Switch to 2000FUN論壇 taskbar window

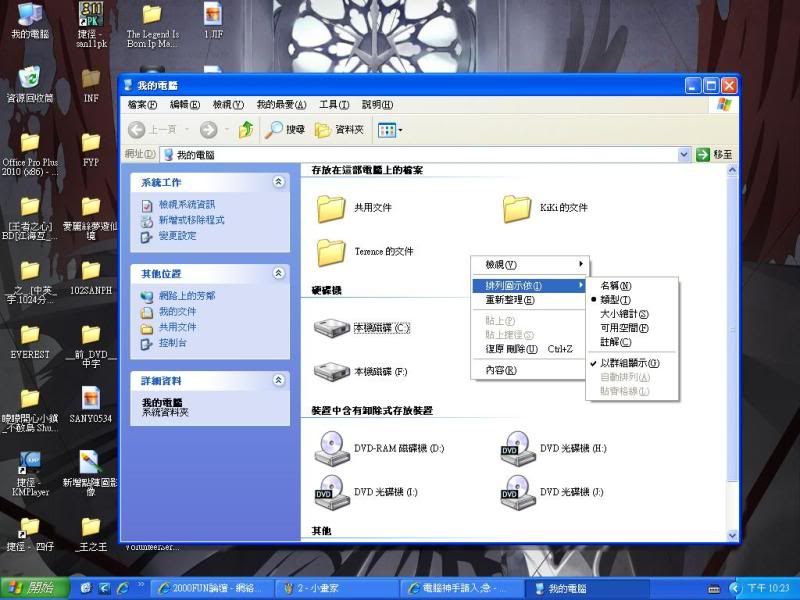(x=211, y=588)
